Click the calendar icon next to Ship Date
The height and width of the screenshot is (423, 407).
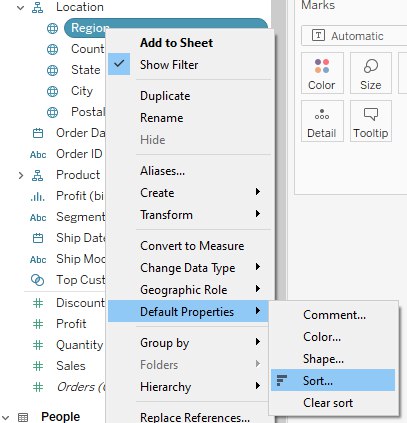click(x=38, y=238)
